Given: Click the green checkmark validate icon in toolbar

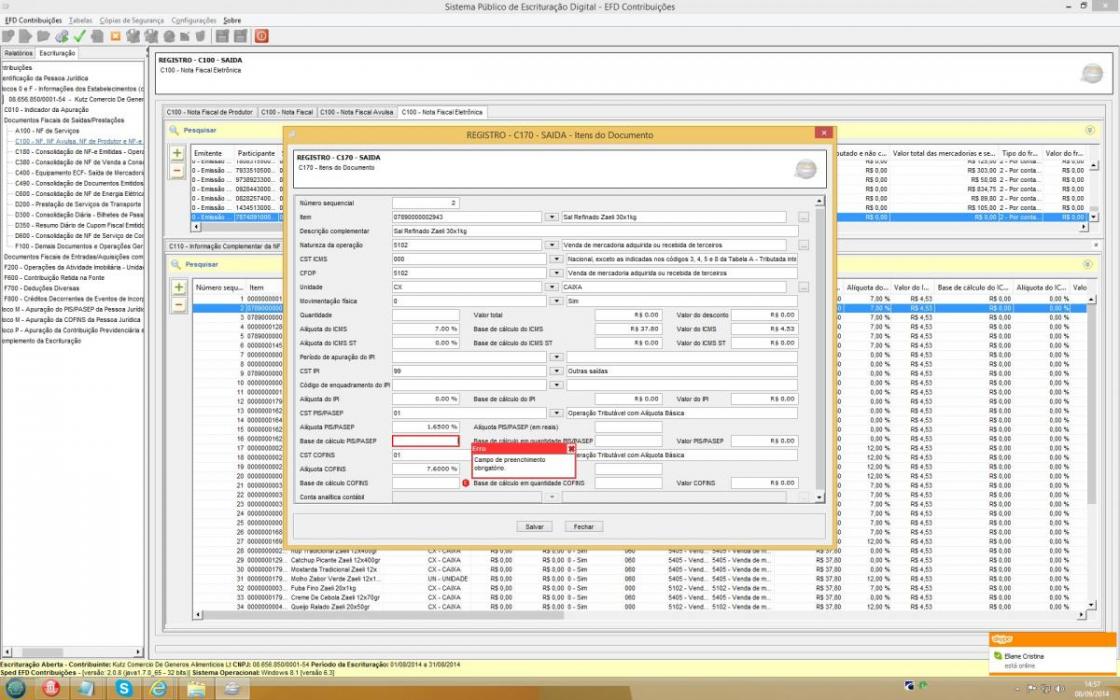Looking at the screenshot, I should click(79, 36).
